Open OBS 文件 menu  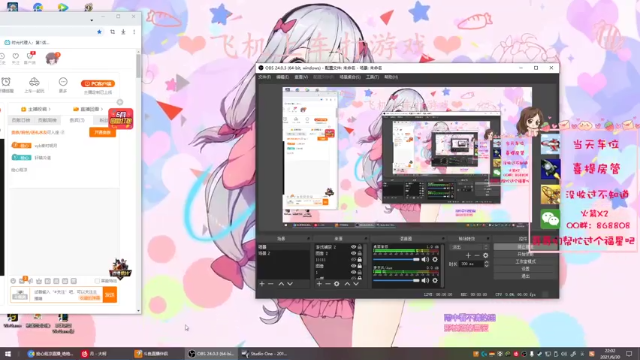[x=264, y=77]
